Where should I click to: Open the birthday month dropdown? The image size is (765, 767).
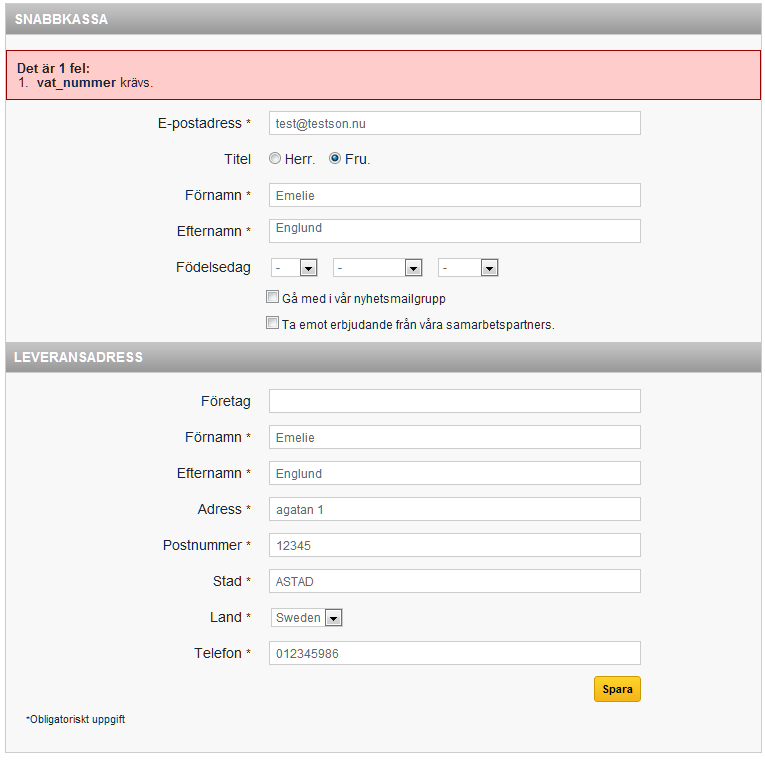[378, 268]
